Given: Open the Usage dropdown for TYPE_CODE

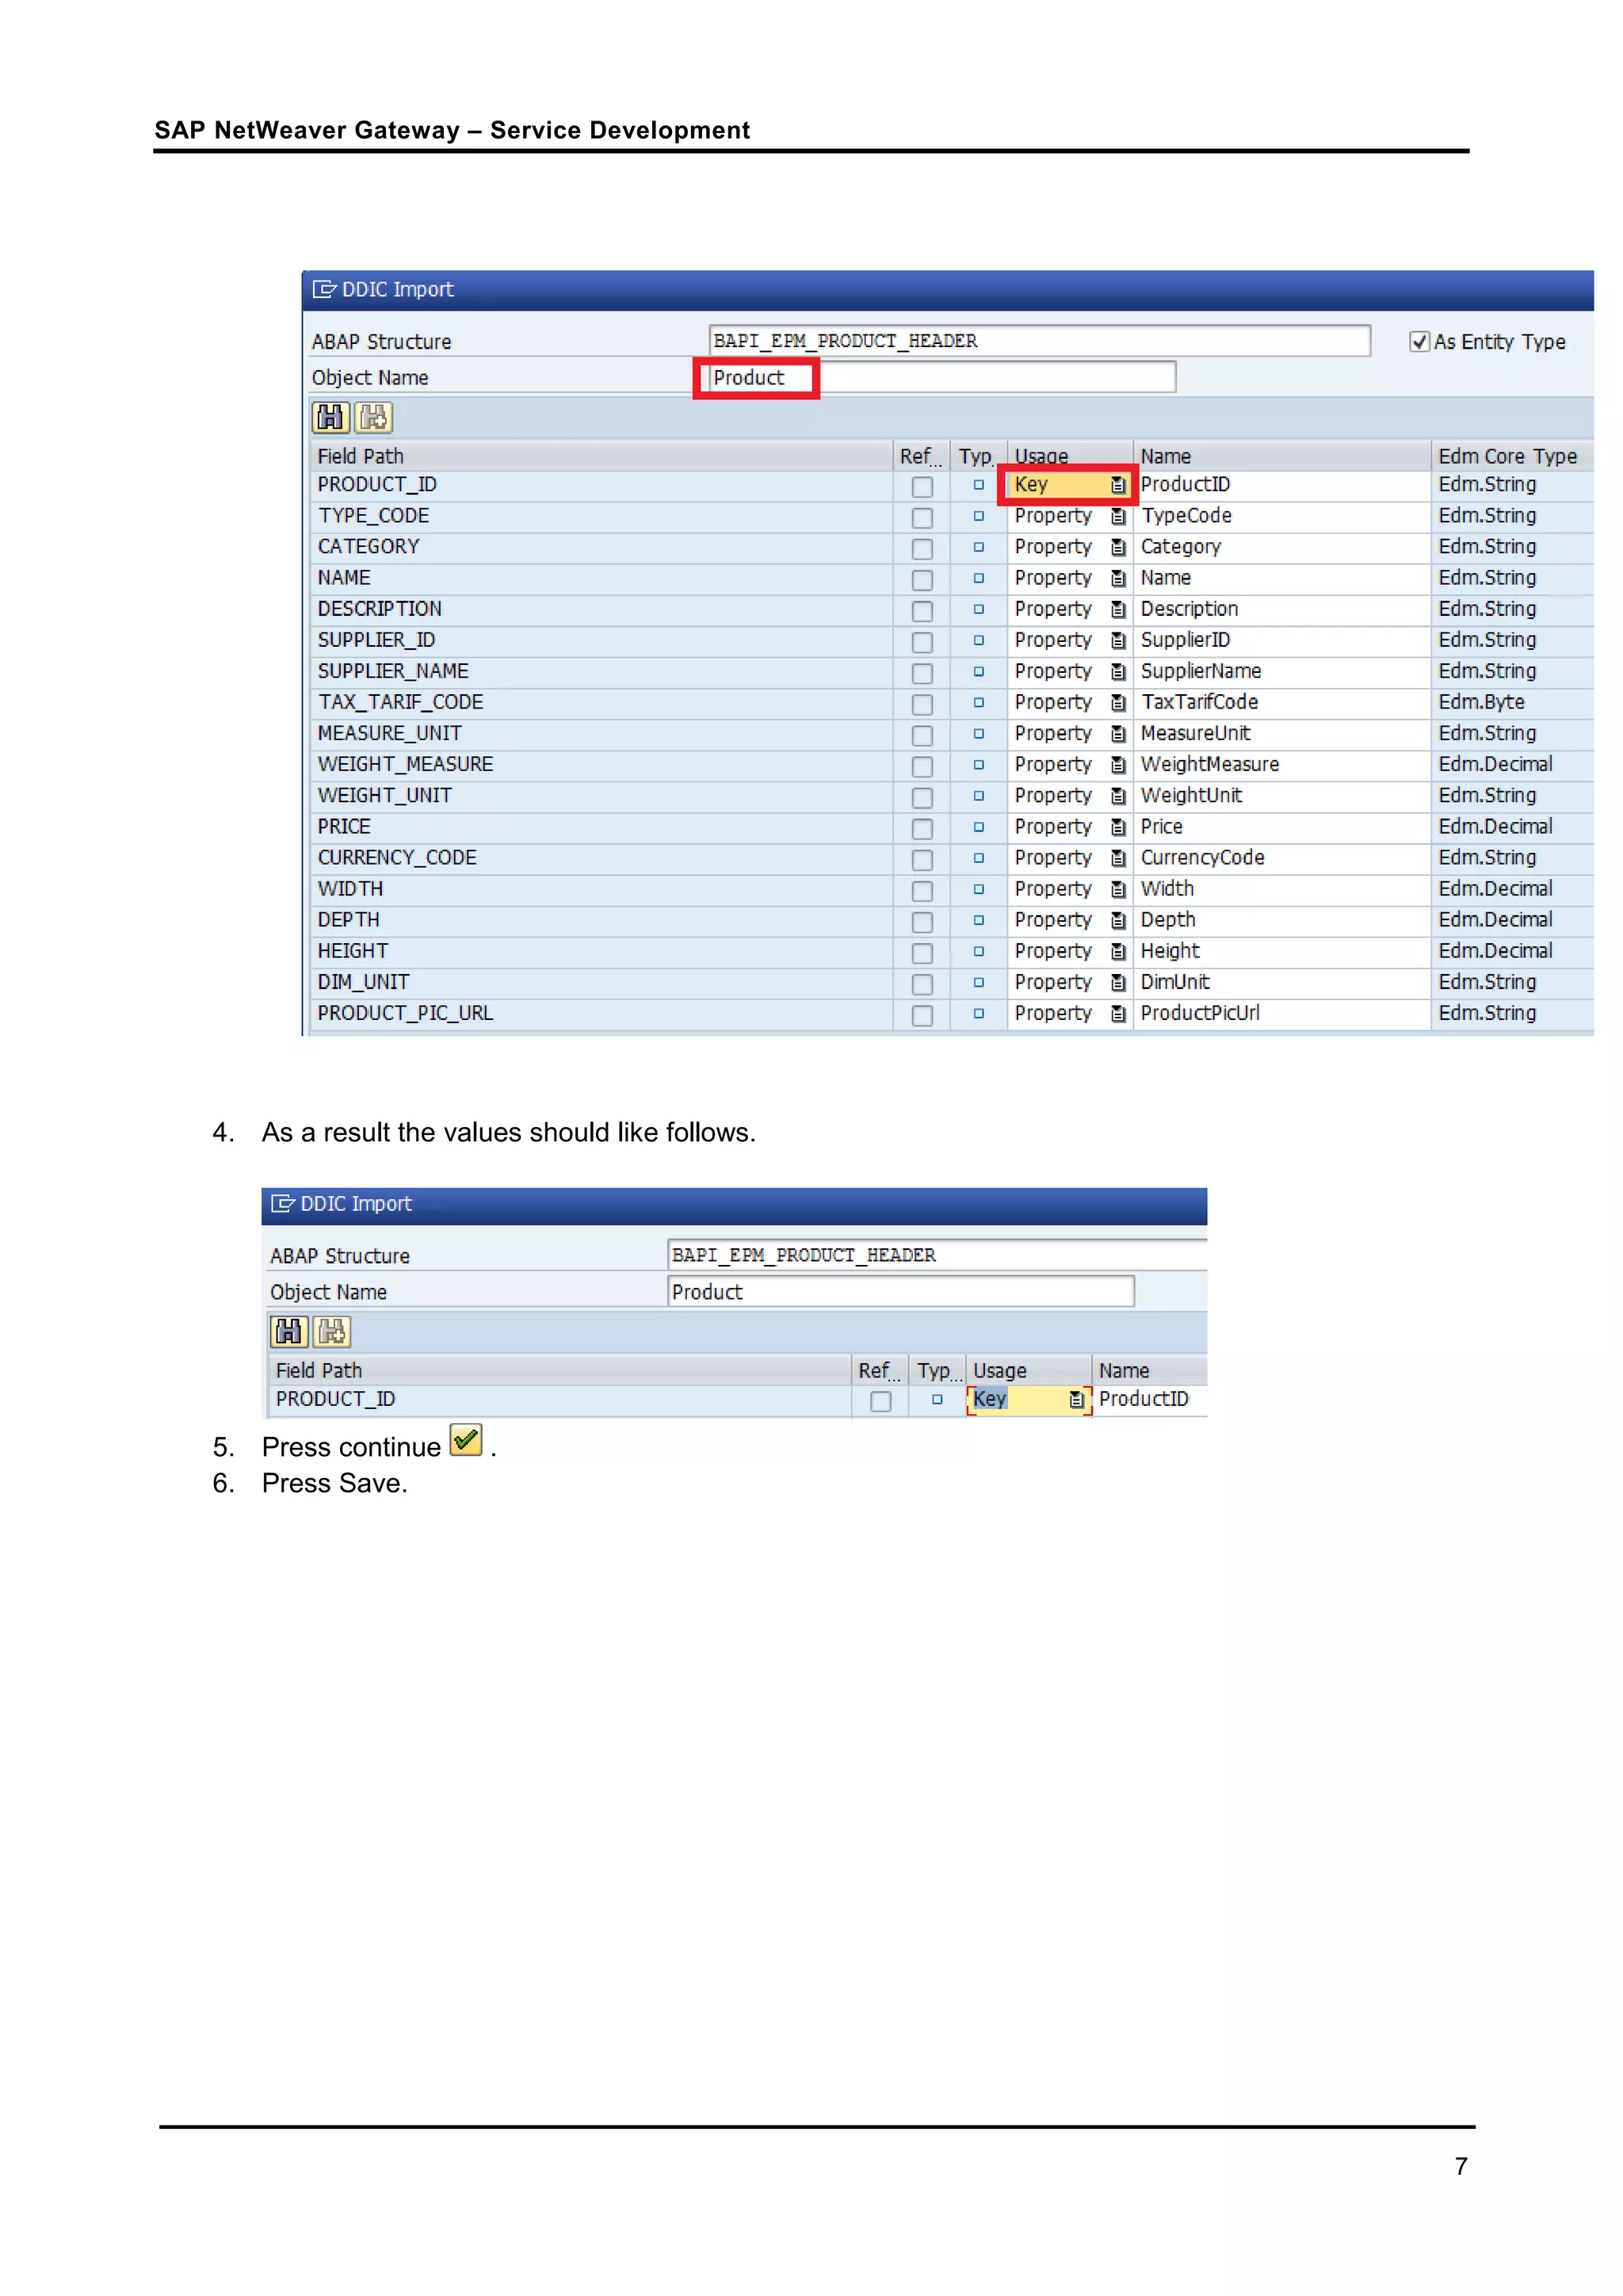Looking at the screenshot, I should 1118,516.
